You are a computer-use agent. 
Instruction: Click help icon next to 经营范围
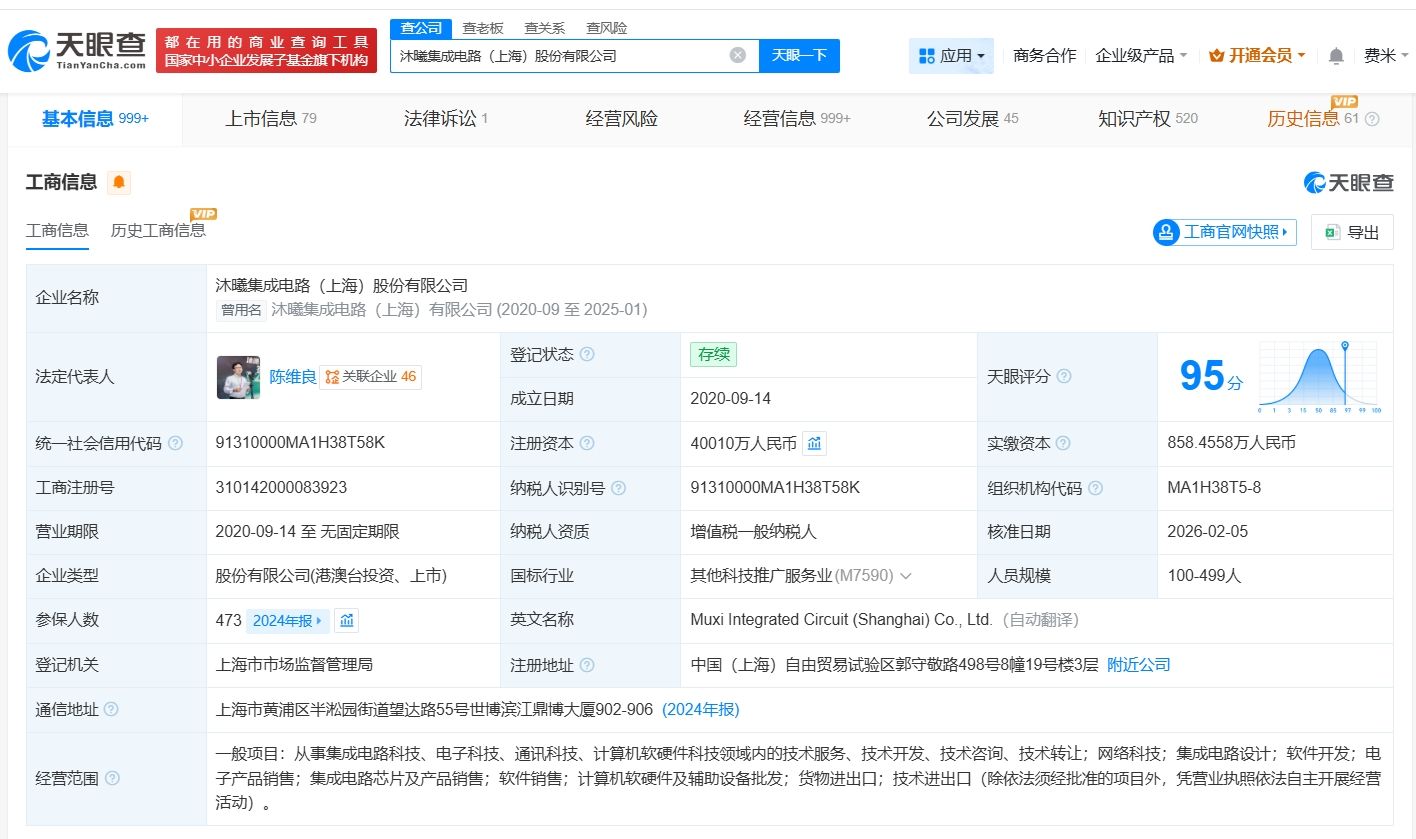point(112,778)
